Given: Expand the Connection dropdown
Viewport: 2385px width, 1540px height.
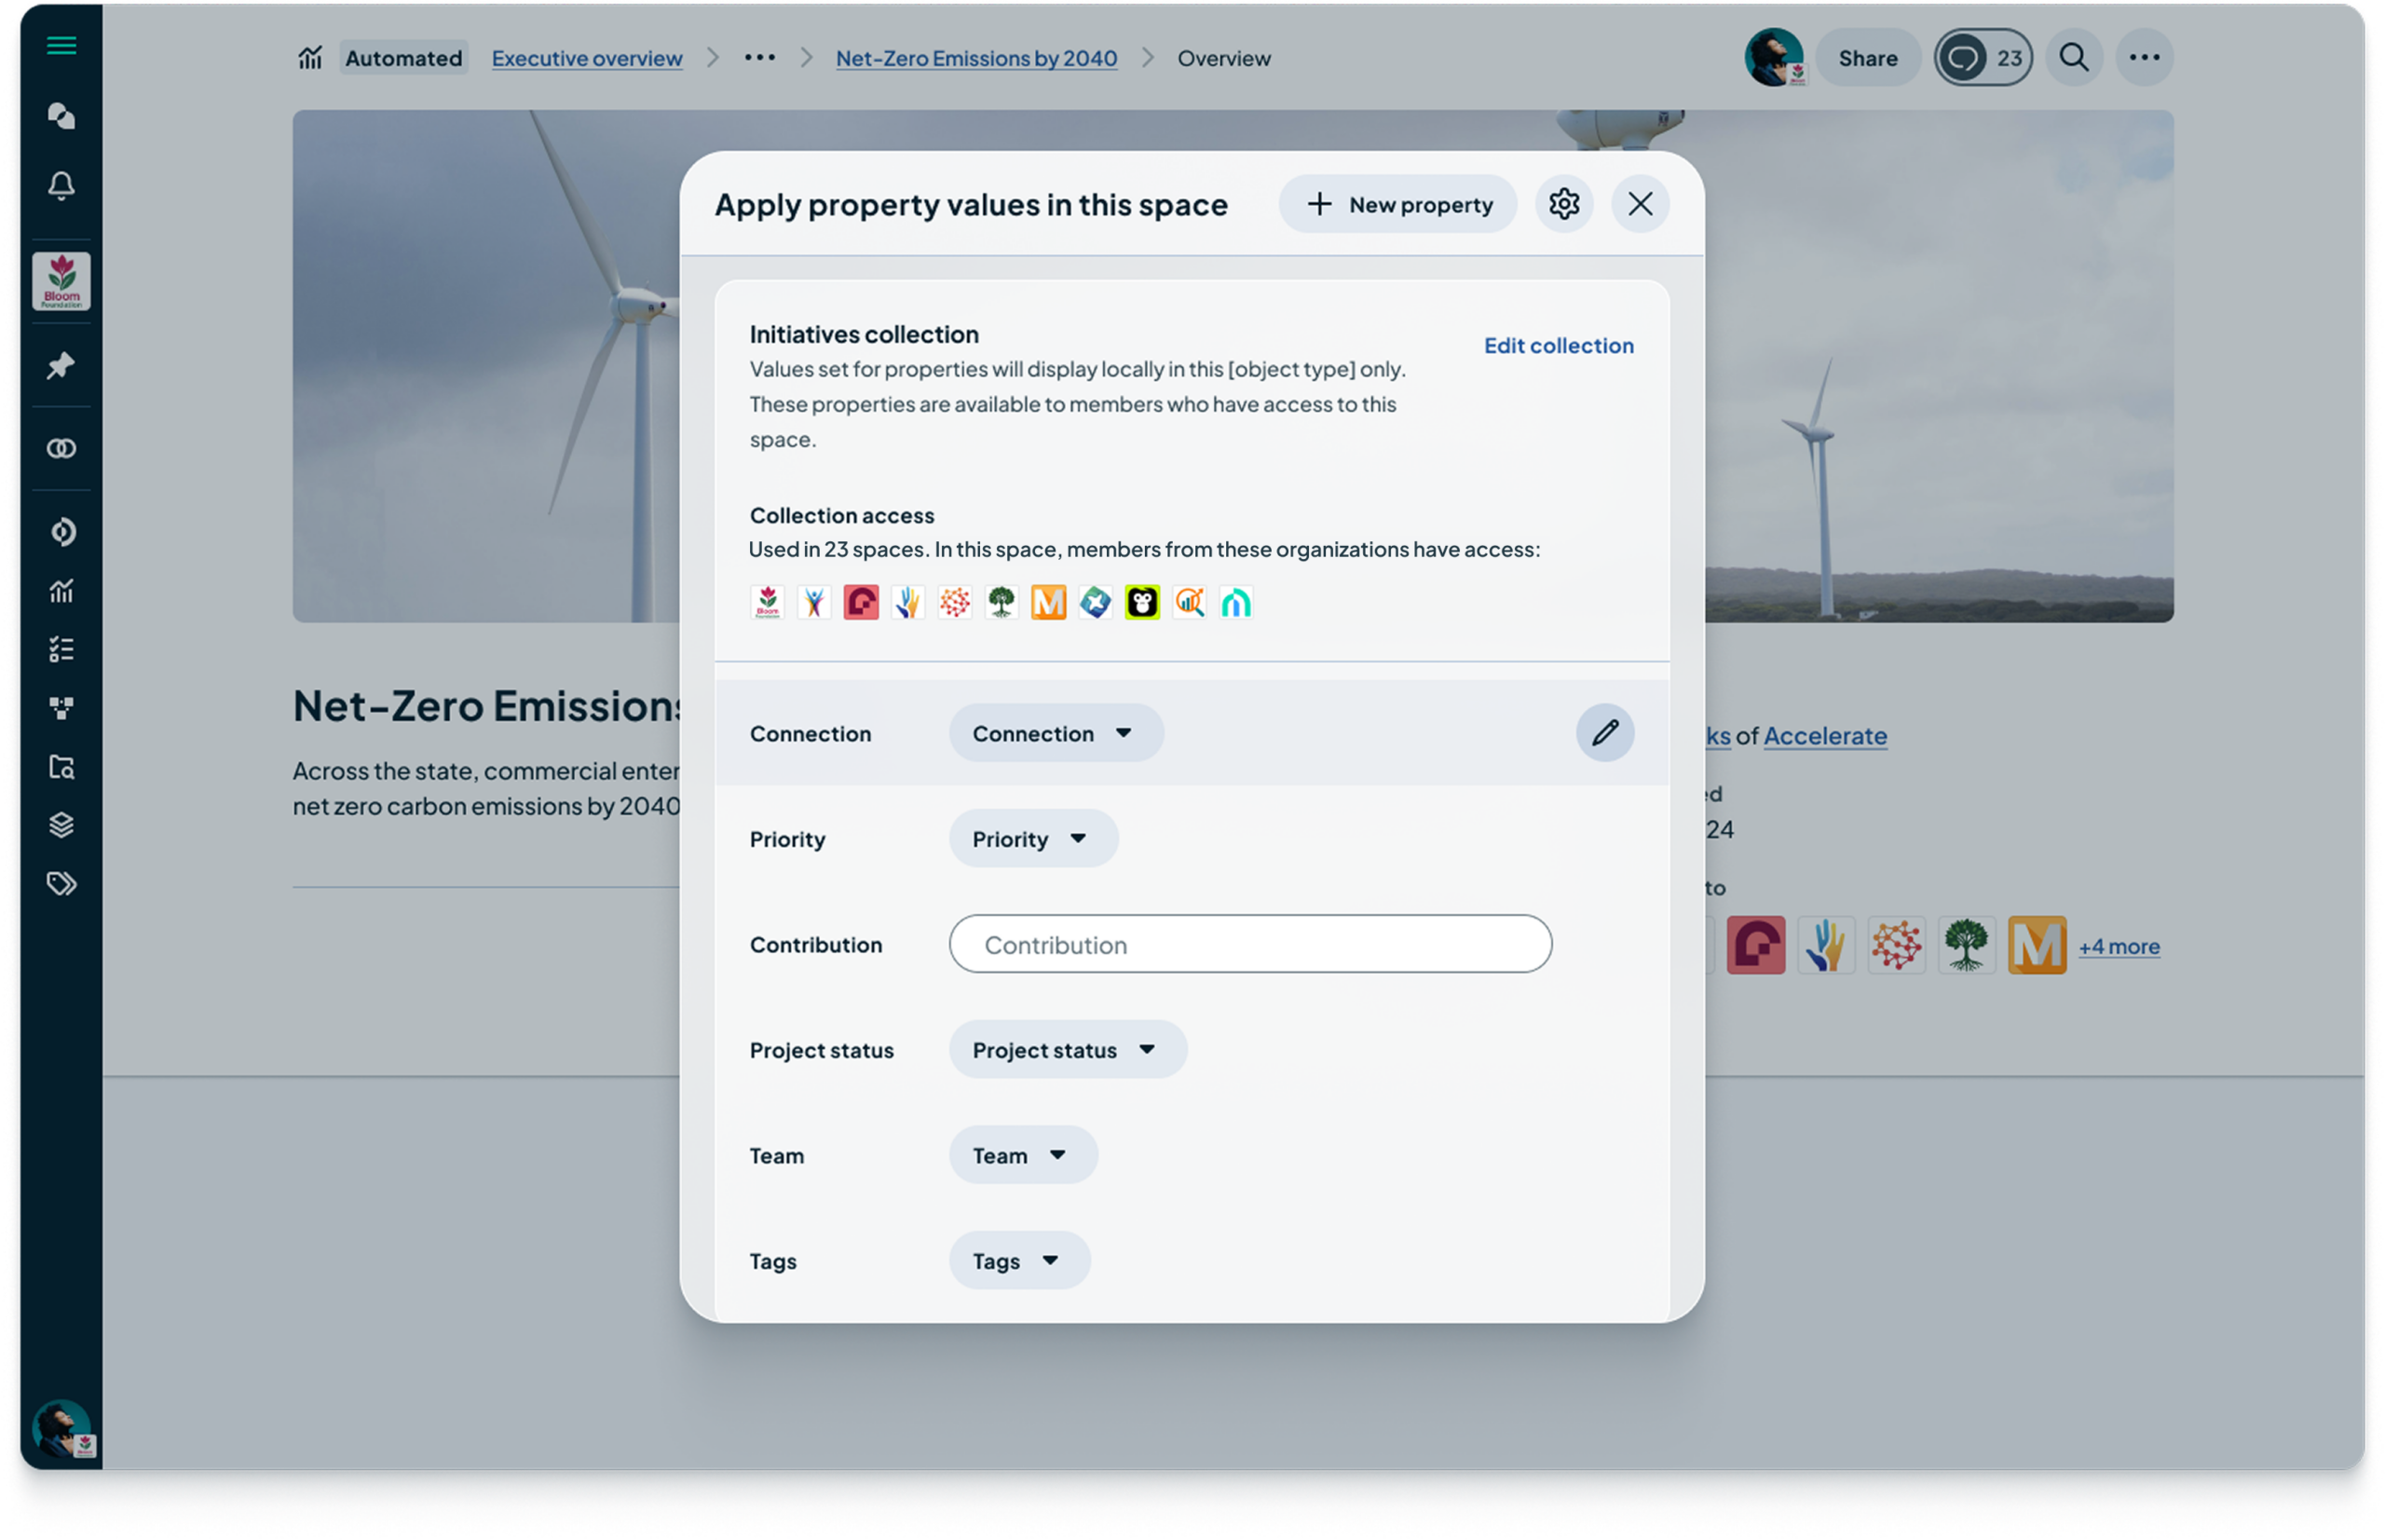Looking at the screenshot, I should pyautogui.click(x=1055, y=733).
